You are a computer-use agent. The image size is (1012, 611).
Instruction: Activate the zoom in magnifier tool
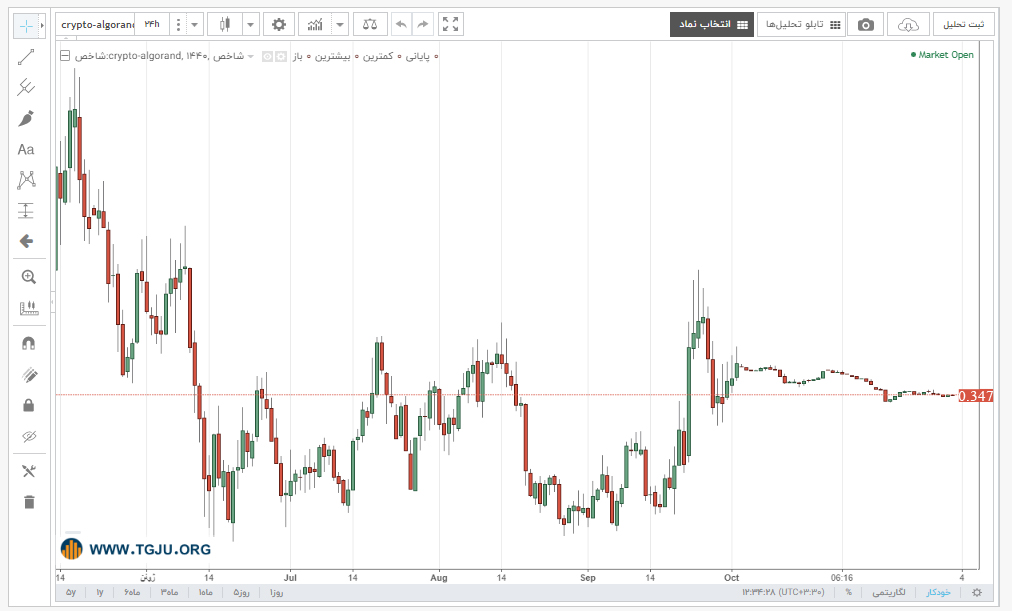(x=28, y=277)
